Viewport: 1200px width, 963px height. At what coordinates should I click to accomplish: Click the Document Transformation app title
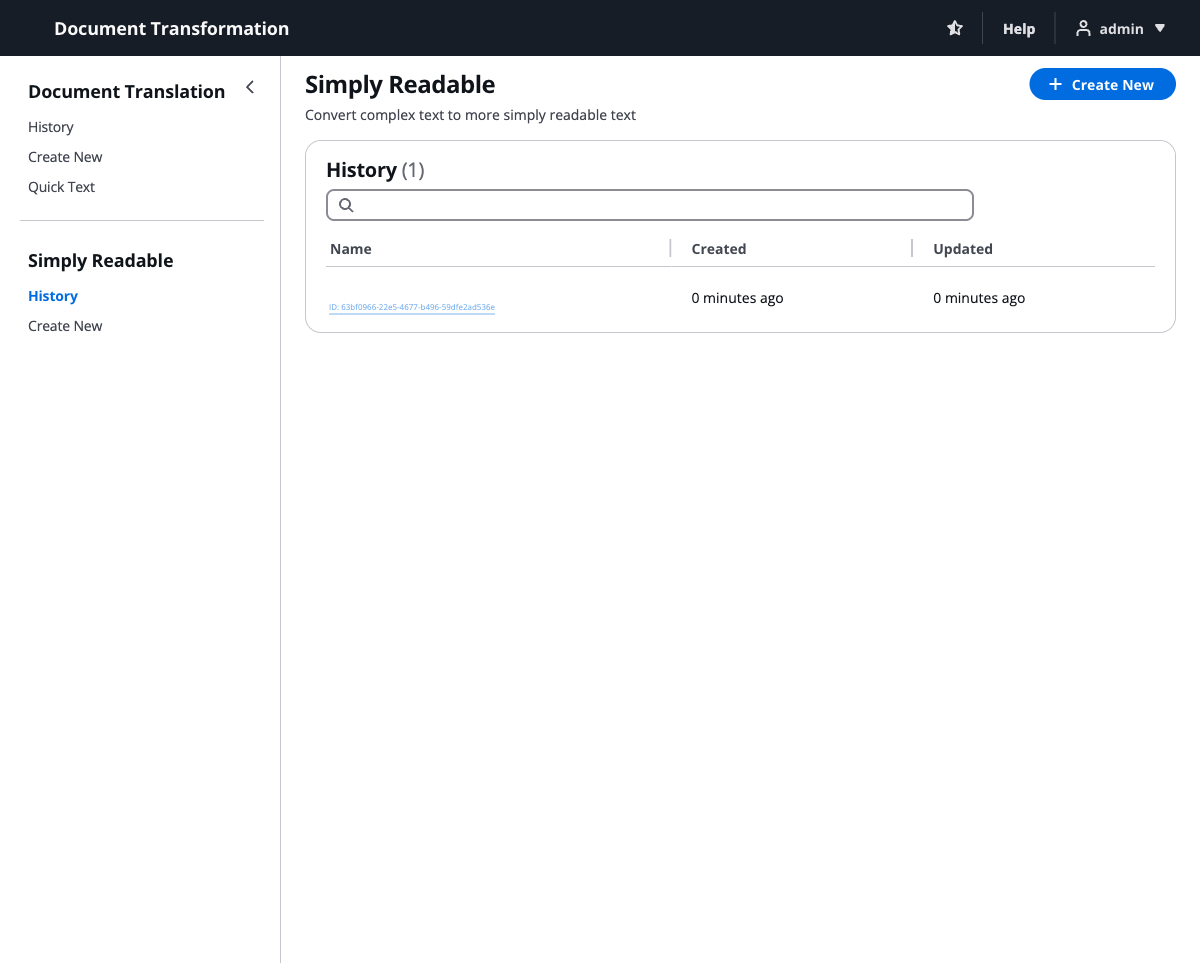[x=171, y=29]
